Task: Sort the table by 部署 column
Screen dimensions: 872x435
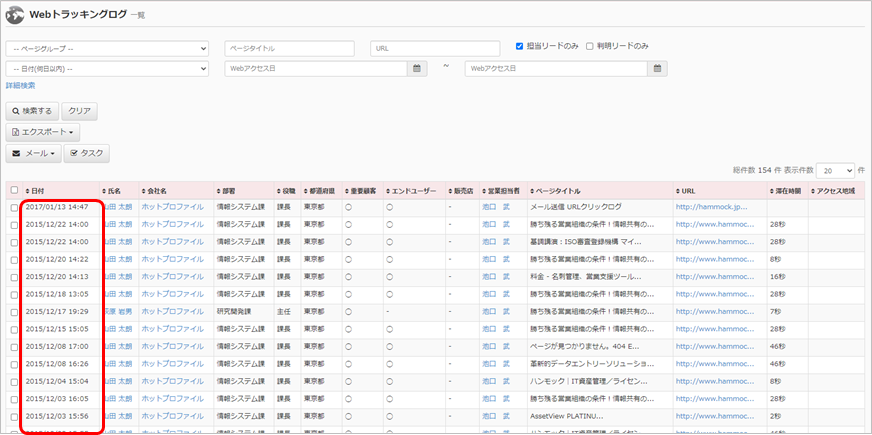Action: 225,191
